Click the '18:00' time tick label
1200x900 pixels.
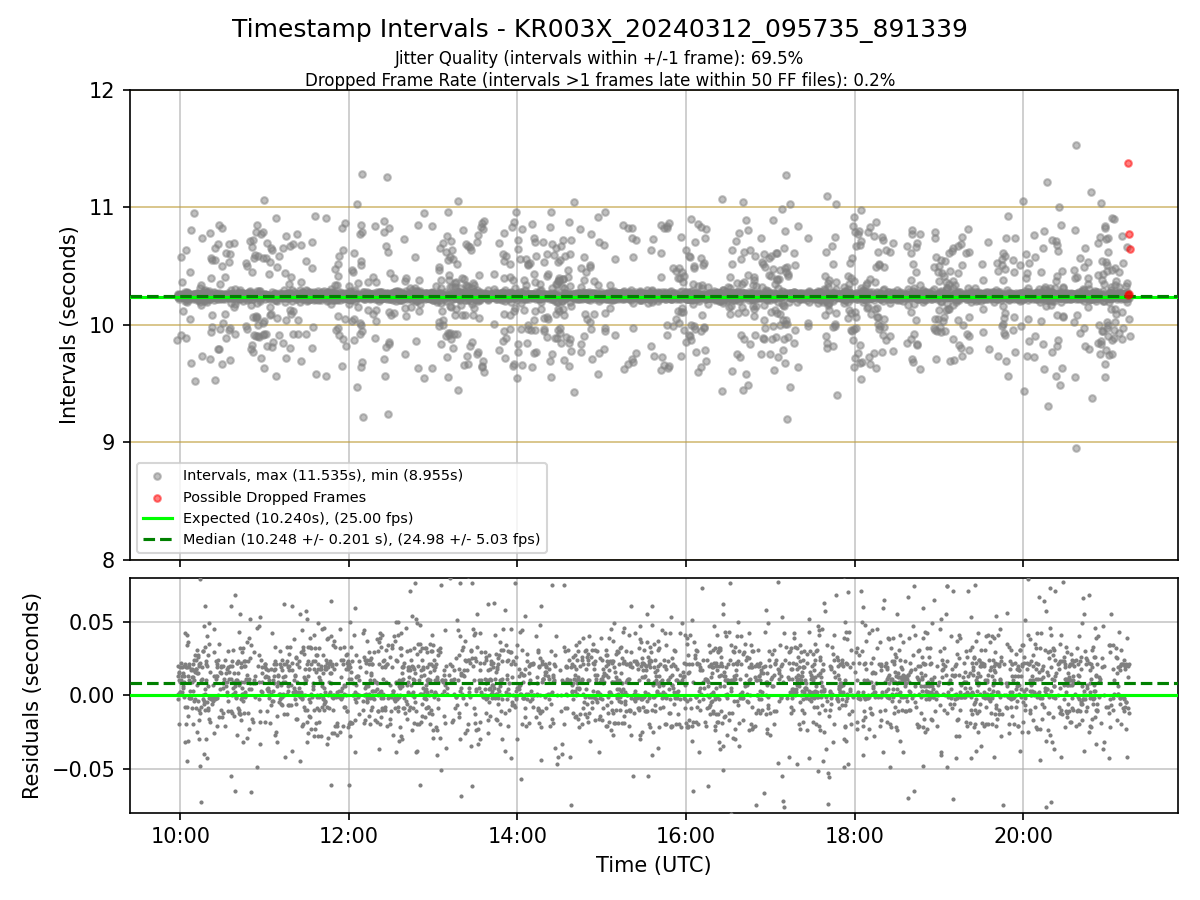854,836
